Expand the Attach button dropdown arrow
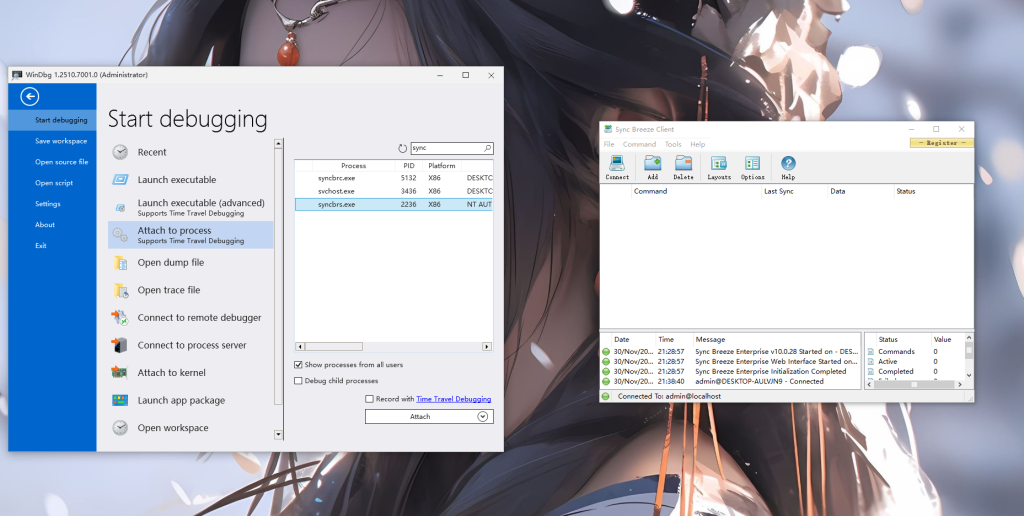Image resolution: width=1024 pixels, height=516 pixels. tap(484, 416)
